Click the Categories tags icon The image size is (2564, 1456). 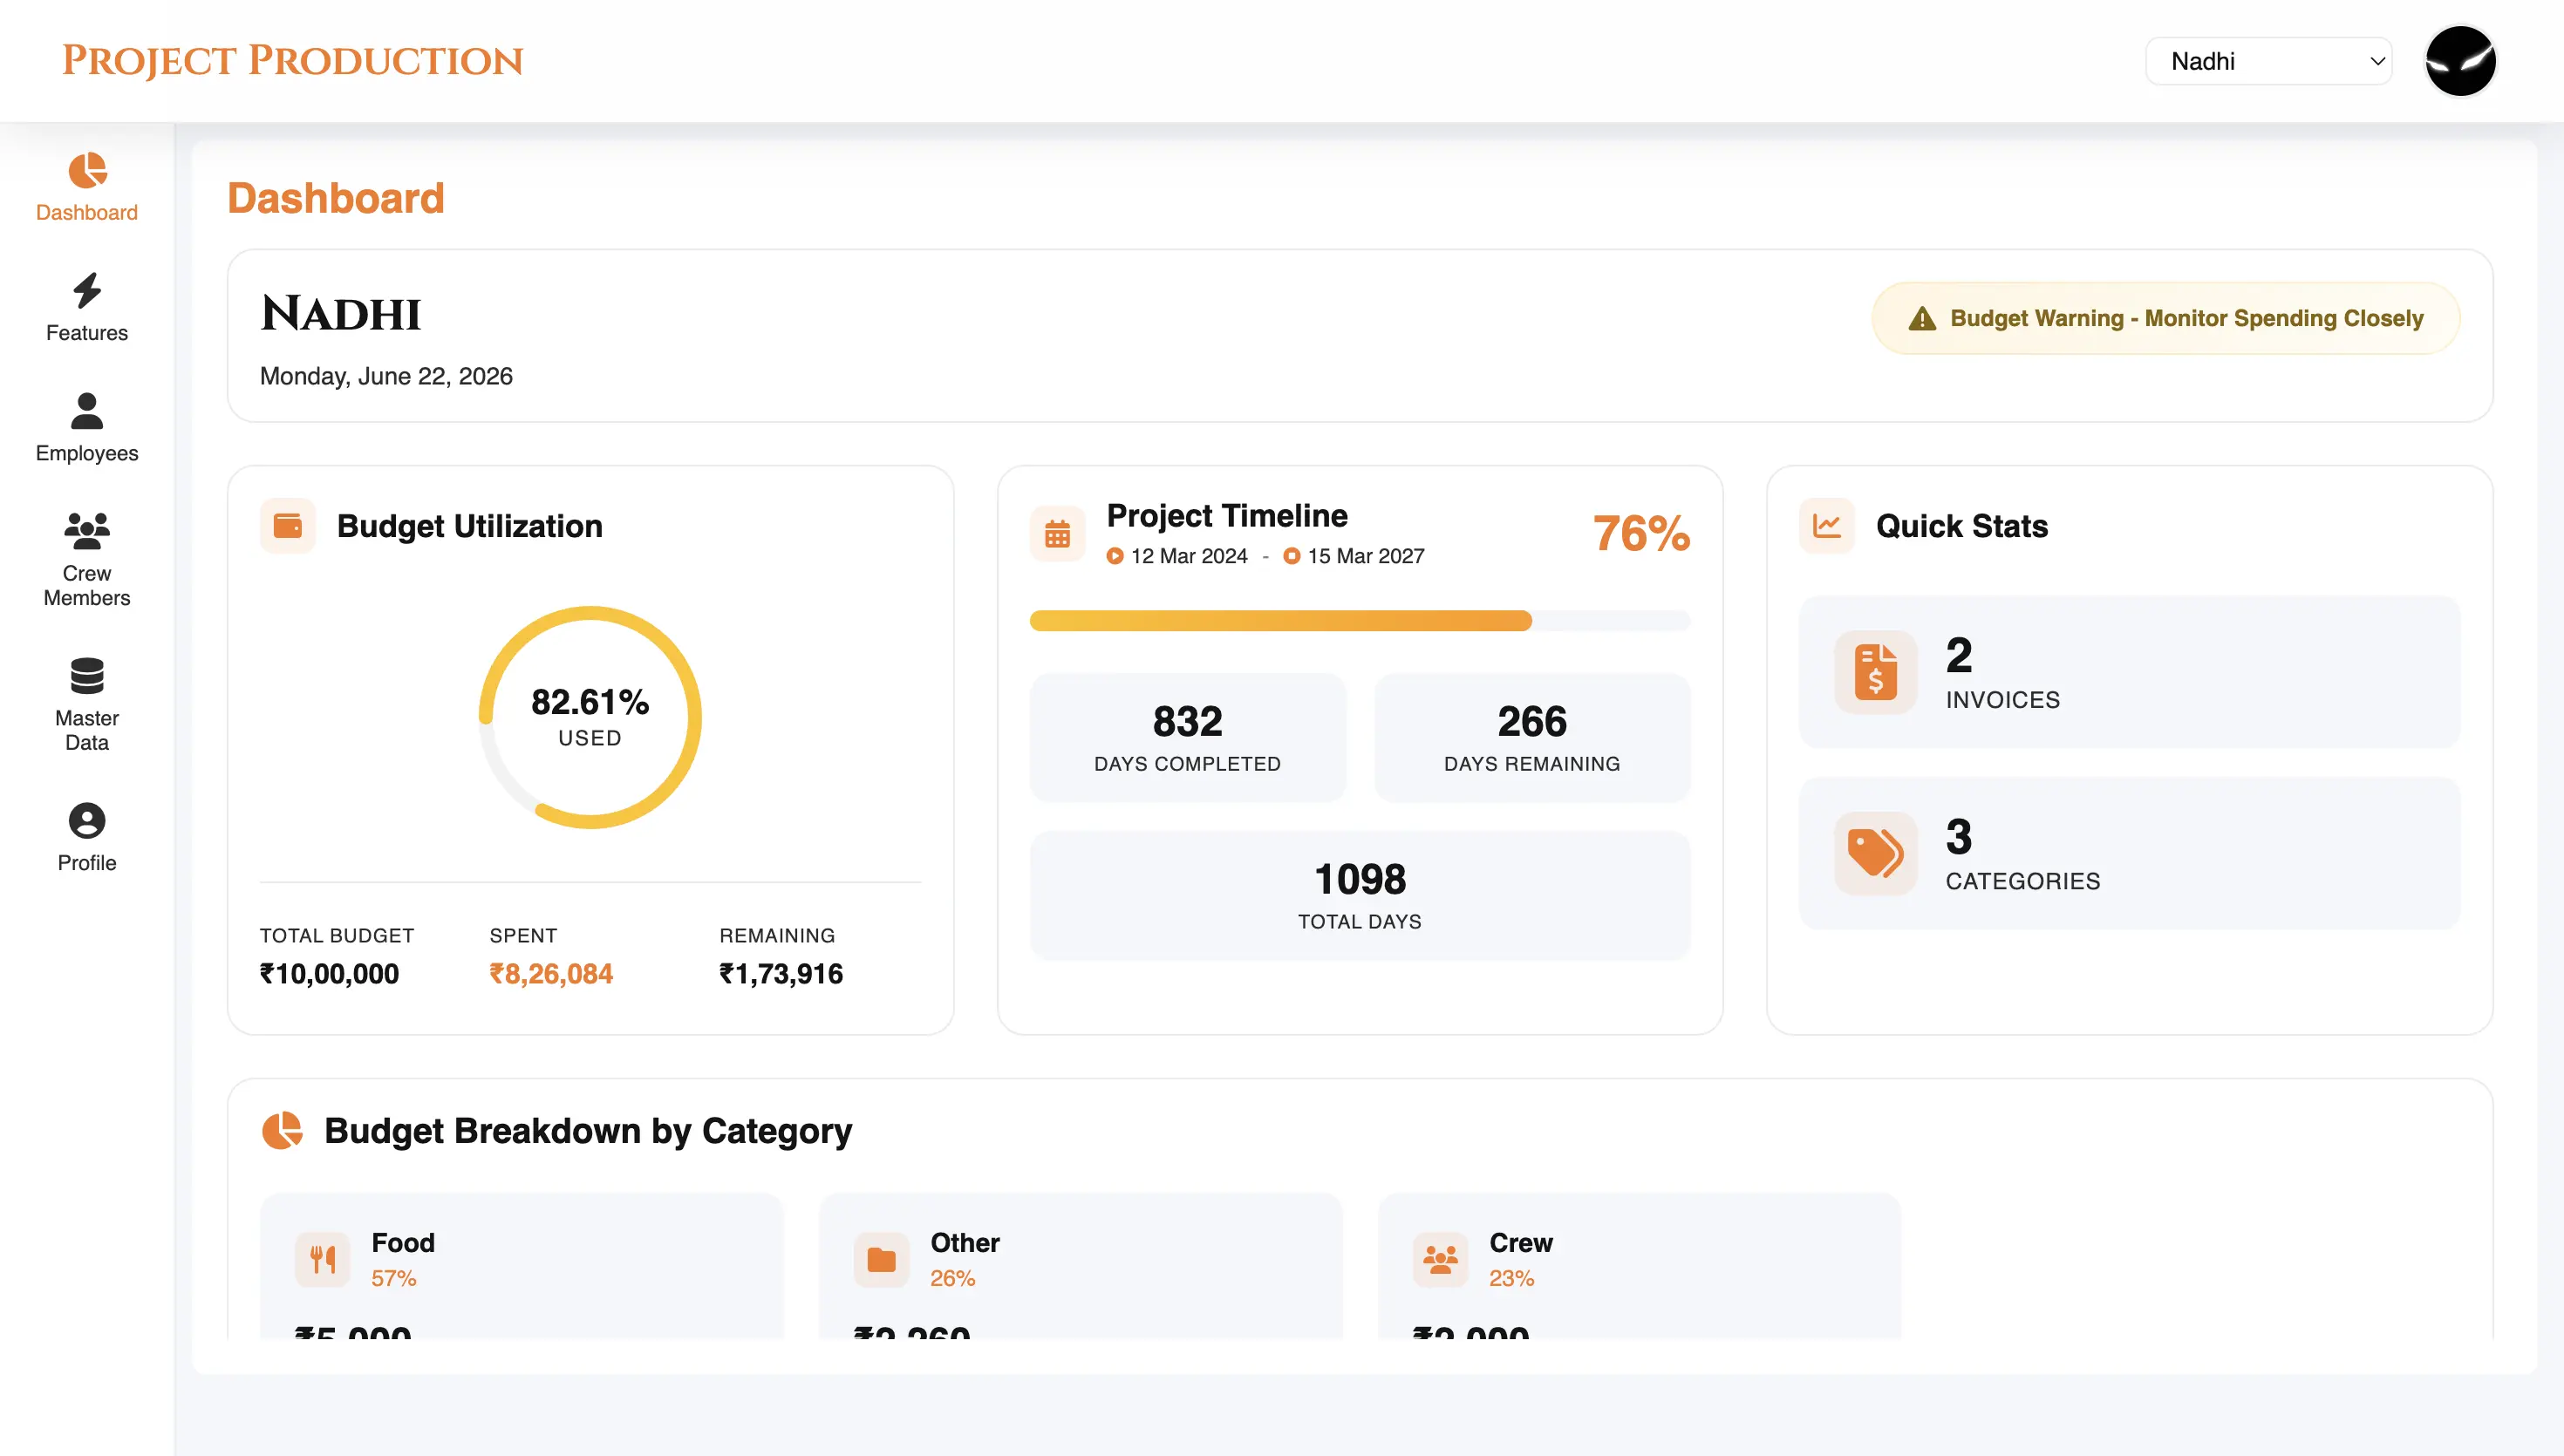tap(1876, 853)
